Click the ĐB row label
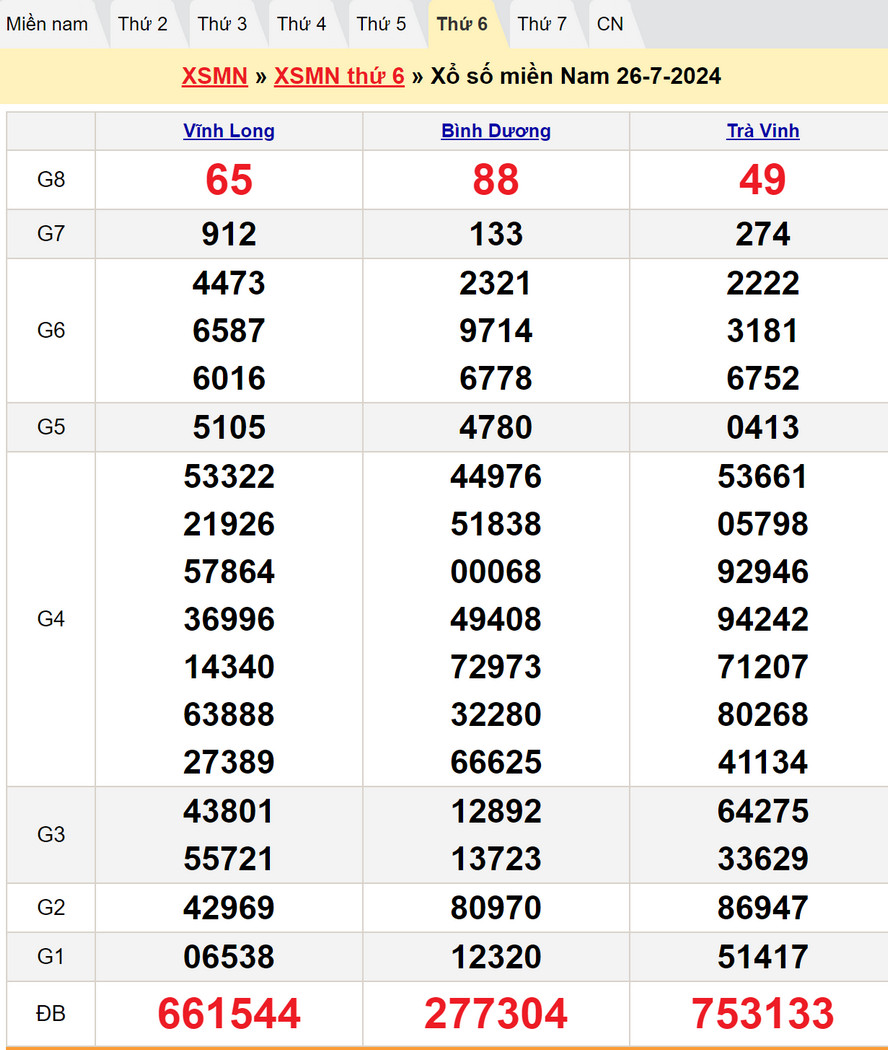Screen dimensions: 888x1050 tap(51, 1013)
